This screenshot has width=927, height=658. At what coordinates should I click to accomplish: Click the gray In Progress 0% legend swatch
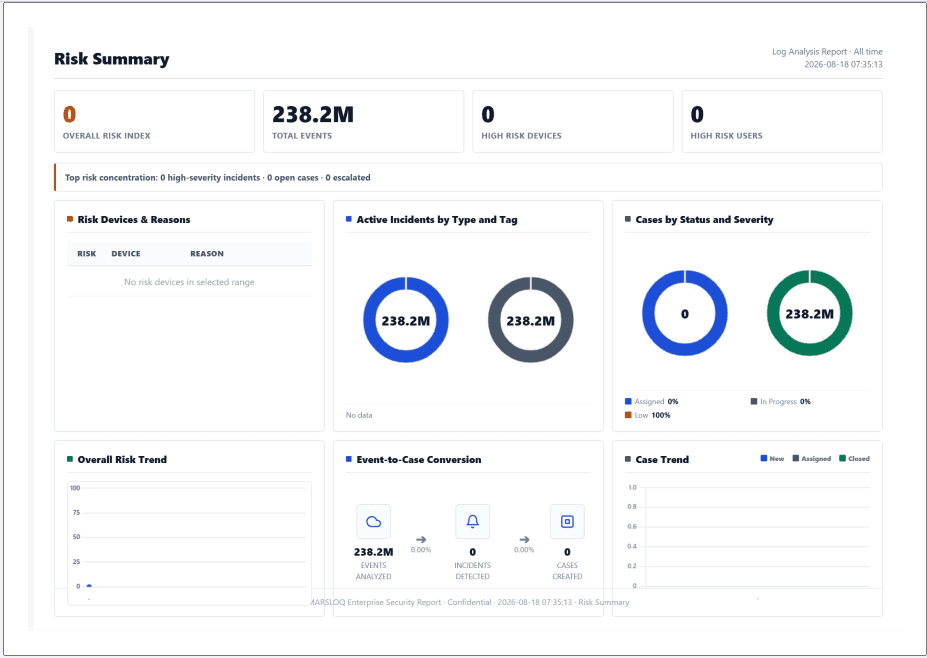point(754,401)
